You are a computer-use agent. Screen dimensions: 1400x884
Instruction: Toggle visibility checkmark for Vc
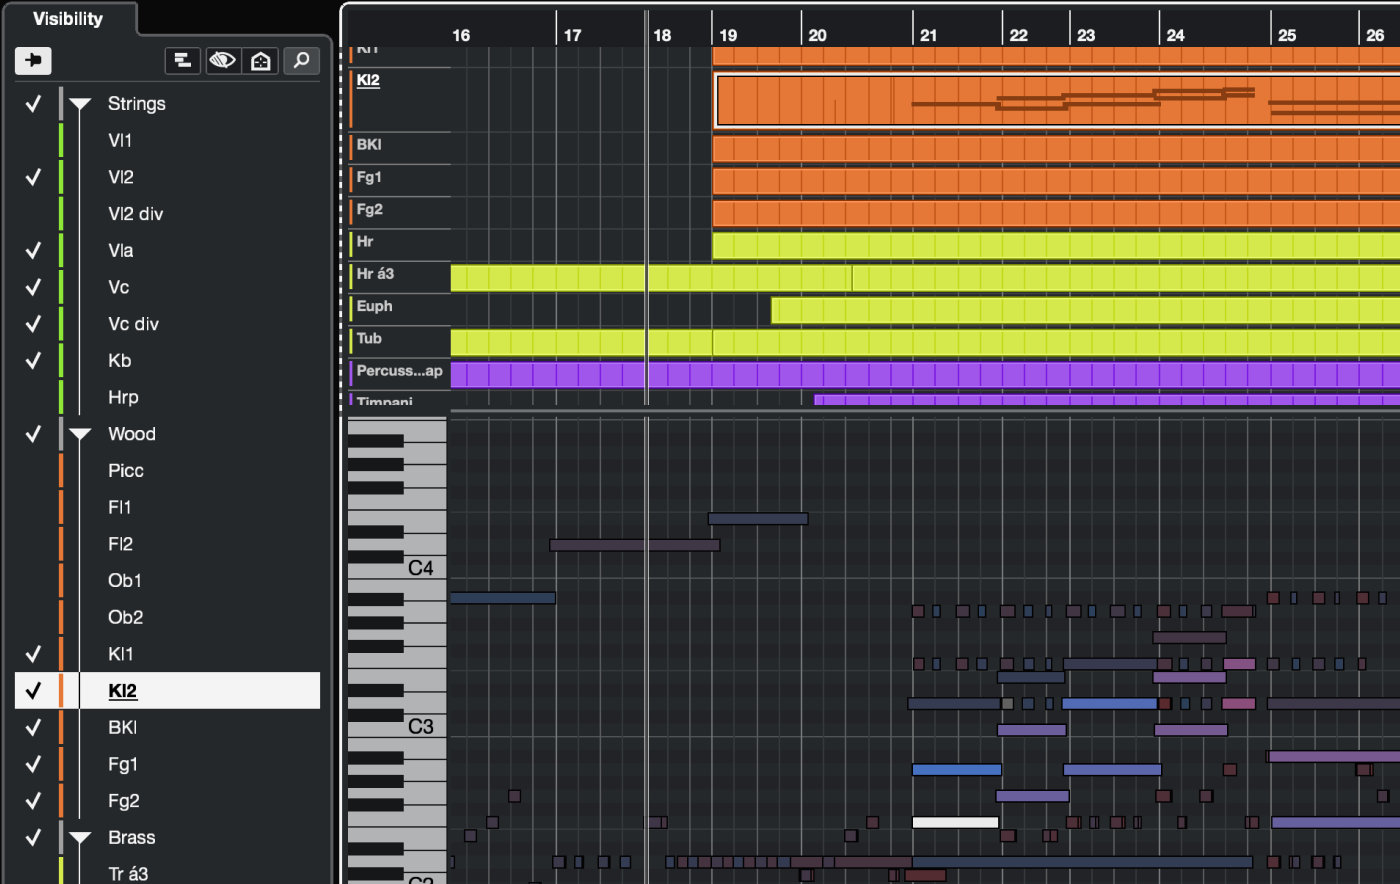pyautogui.click(x=33, y=287)
